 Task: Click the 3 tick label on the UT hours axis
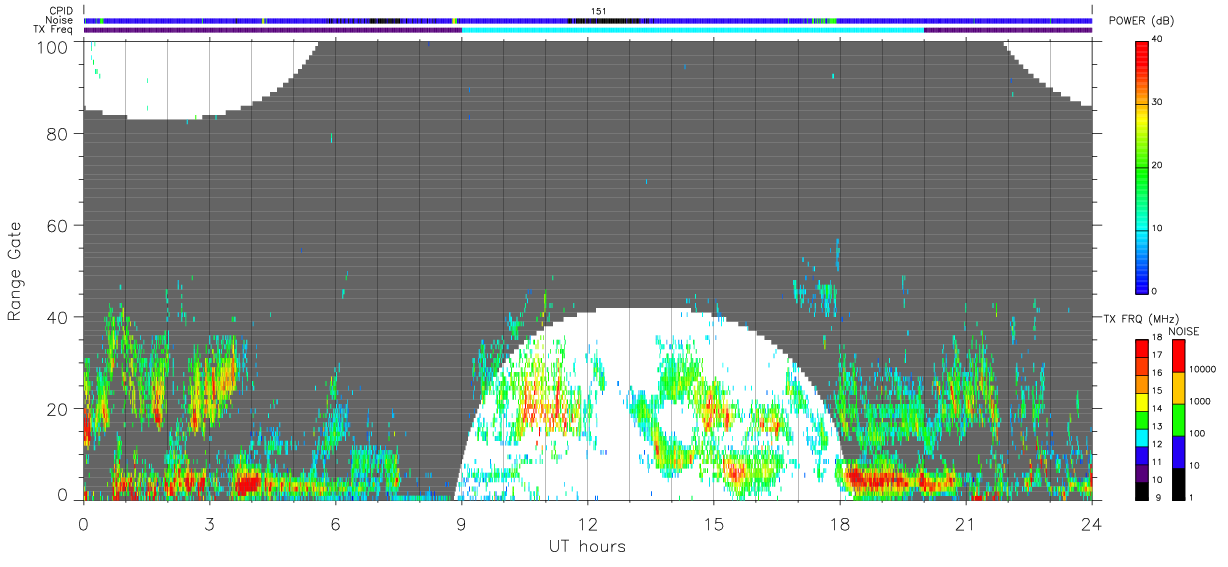tap(209, 524)
